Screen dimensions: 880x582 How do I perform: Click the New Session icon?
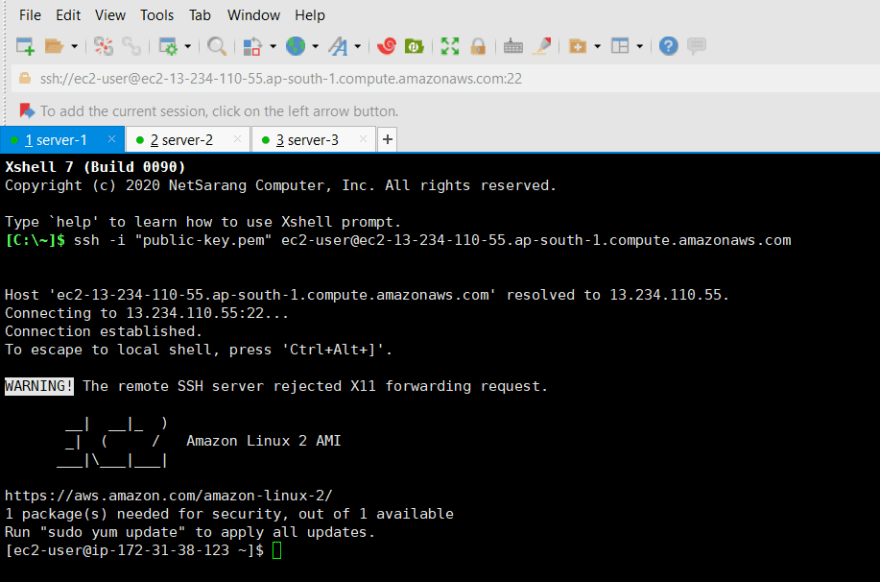25,46
